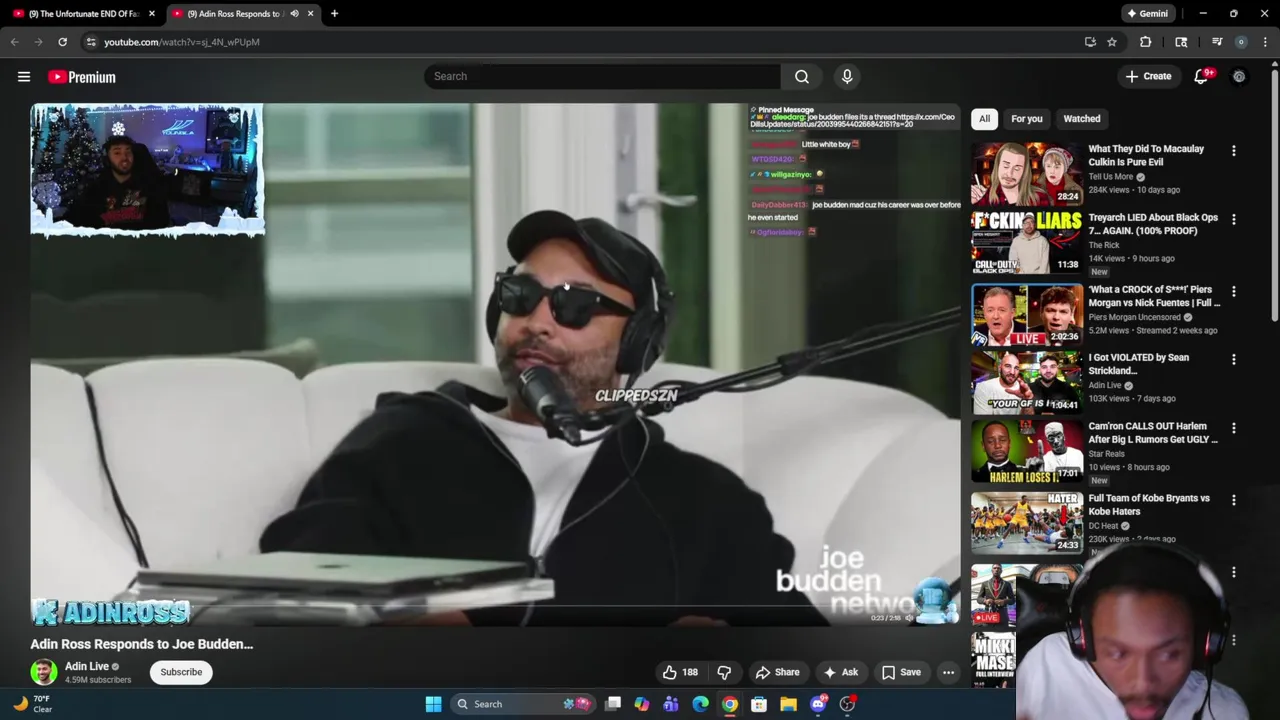Open options for Treyarch LIED video
Viewport: 1280px width, 720px height.
click(x=1233, y=219)
